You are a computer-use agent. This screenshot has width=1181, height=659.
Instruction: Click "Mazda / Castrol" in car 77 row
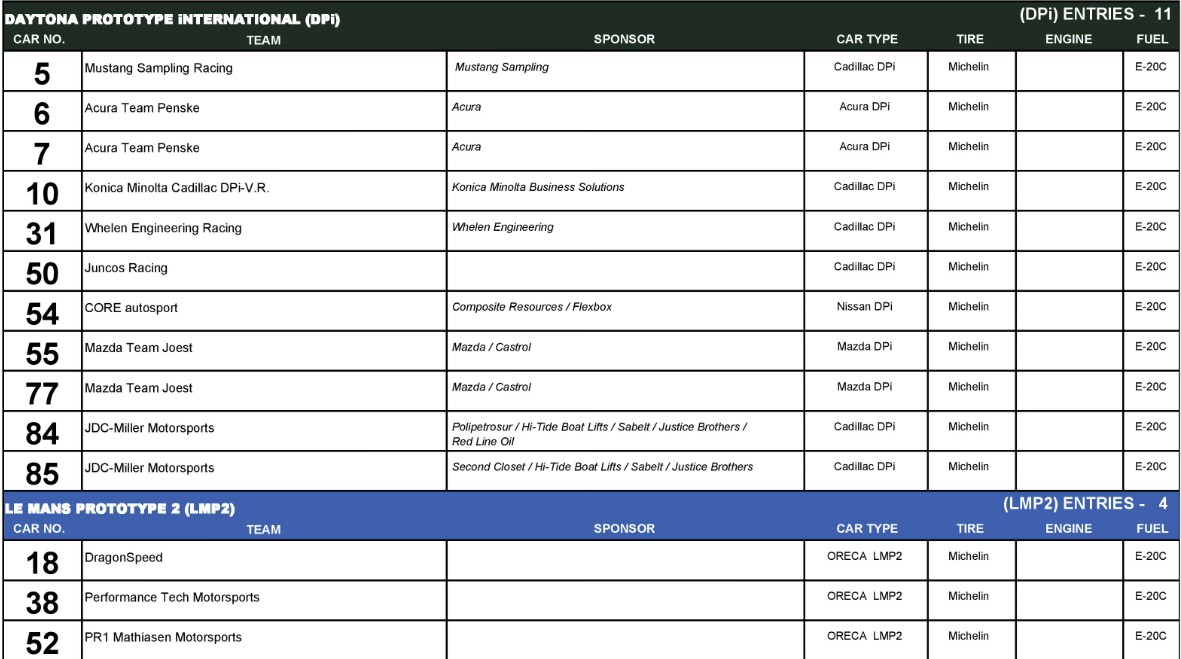click(x=491, y=387)
